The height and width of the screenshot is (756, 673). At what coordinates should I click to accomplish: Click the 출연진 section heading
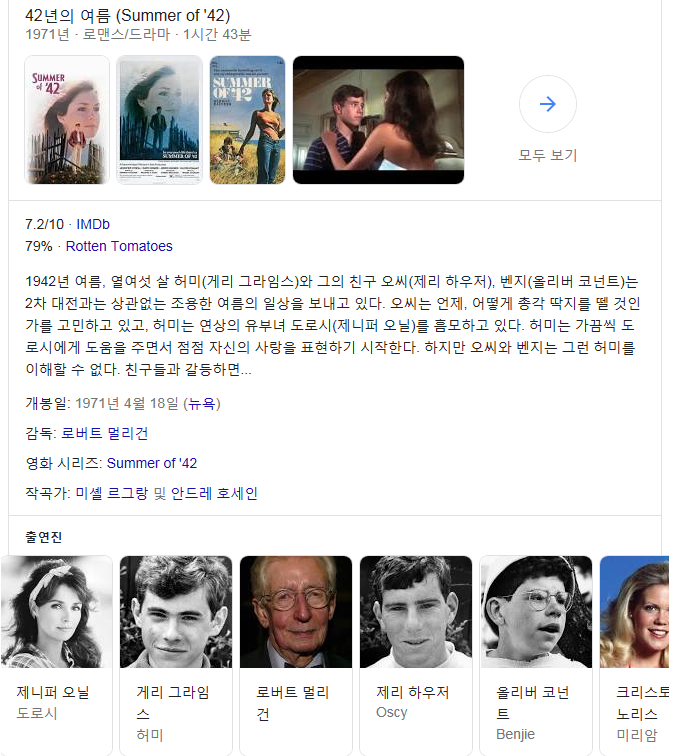(x=43, y=537)
